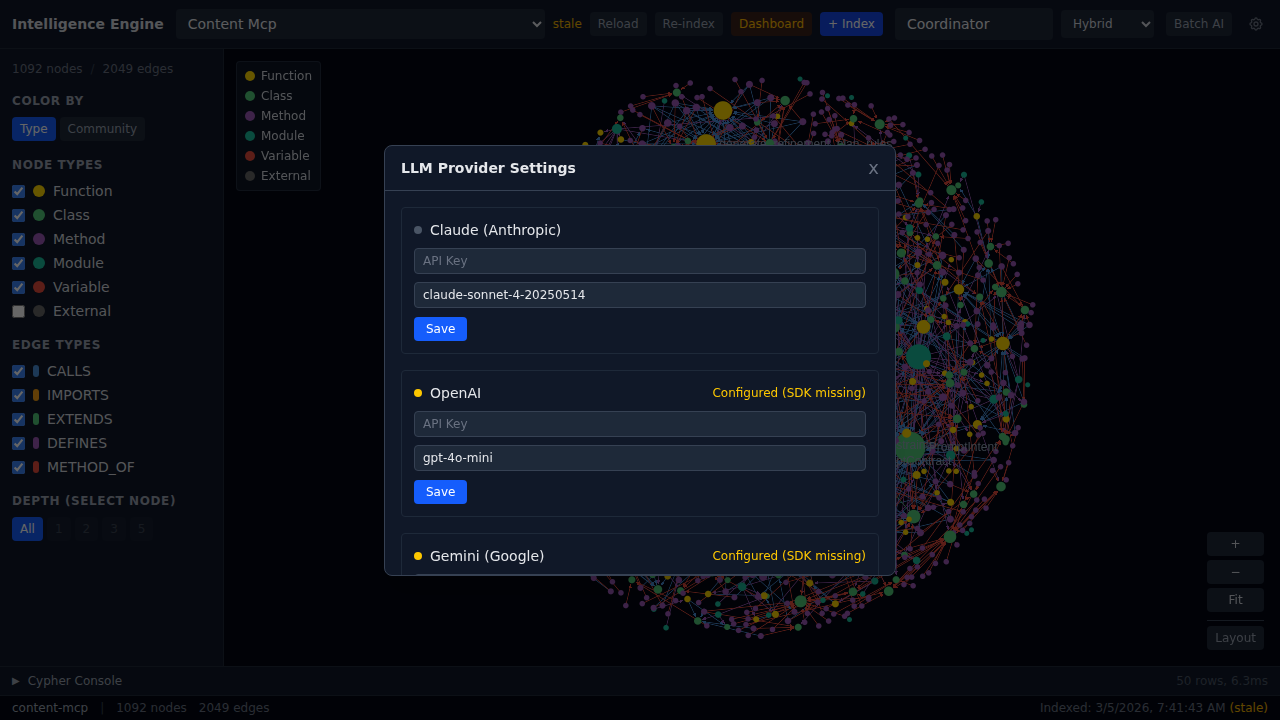
Task: Save the OpenAI provider settings
Action: click(440, 492)
